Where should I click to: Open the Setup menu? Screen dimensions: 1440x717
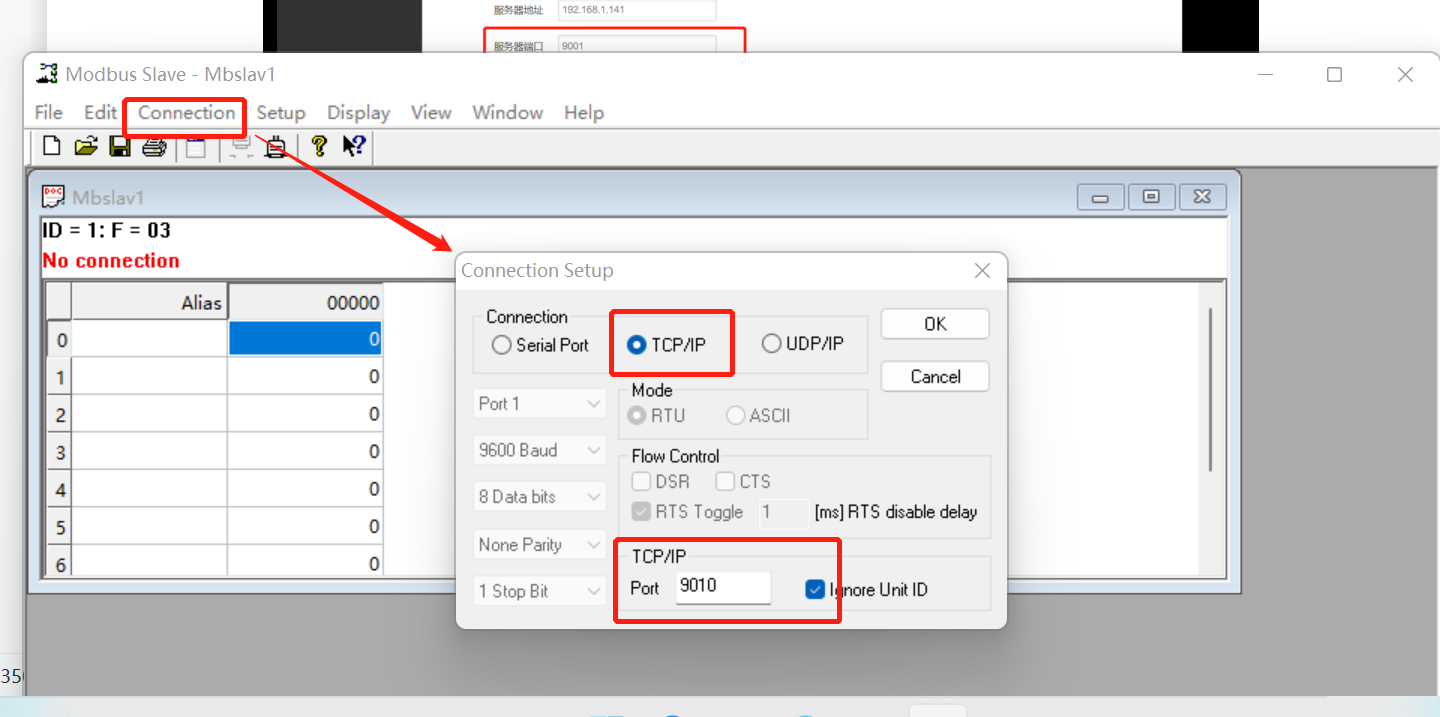(280, 113)
